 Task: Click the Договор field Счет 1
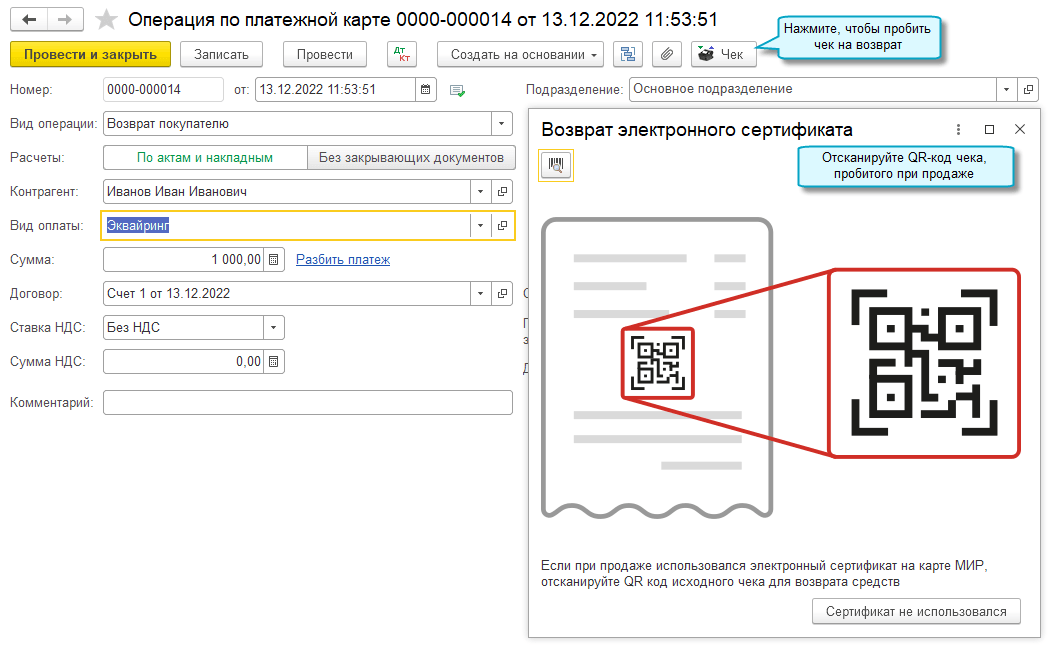(x=286, y=293)
